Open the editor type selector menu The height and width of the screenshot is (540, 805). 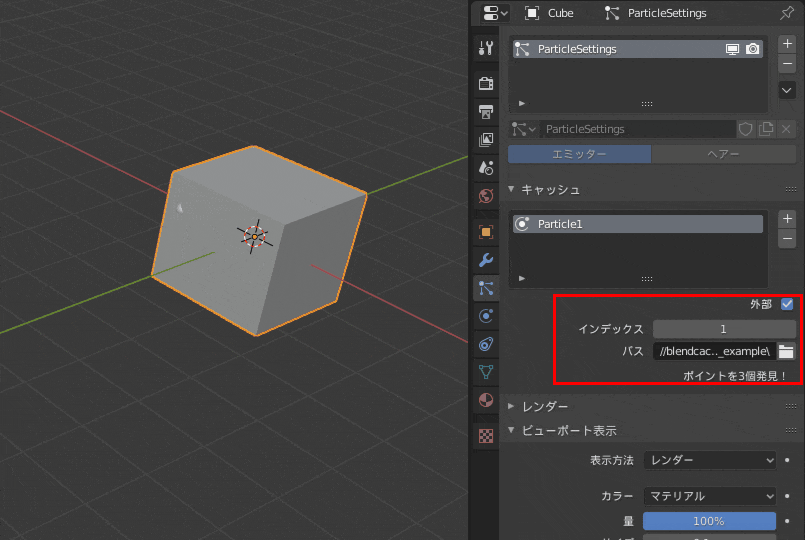coord(495,13)
